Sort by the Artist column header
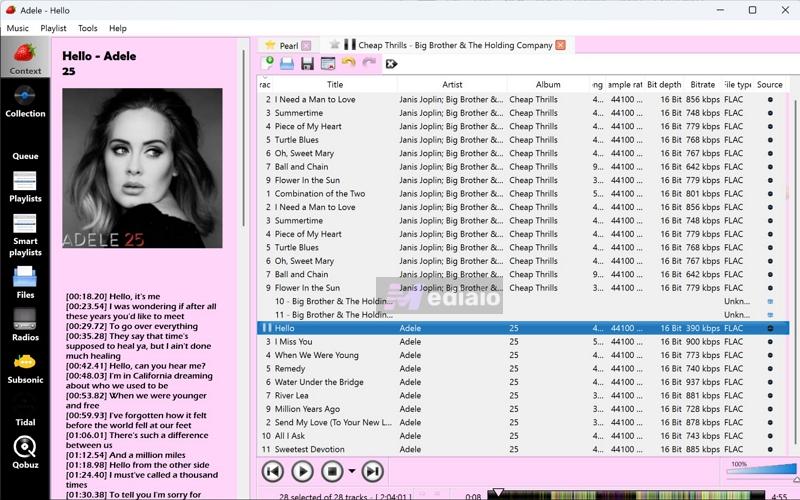The height and width of the screenshot is (500, 800). pyautogui.click(x=452, y=85)
